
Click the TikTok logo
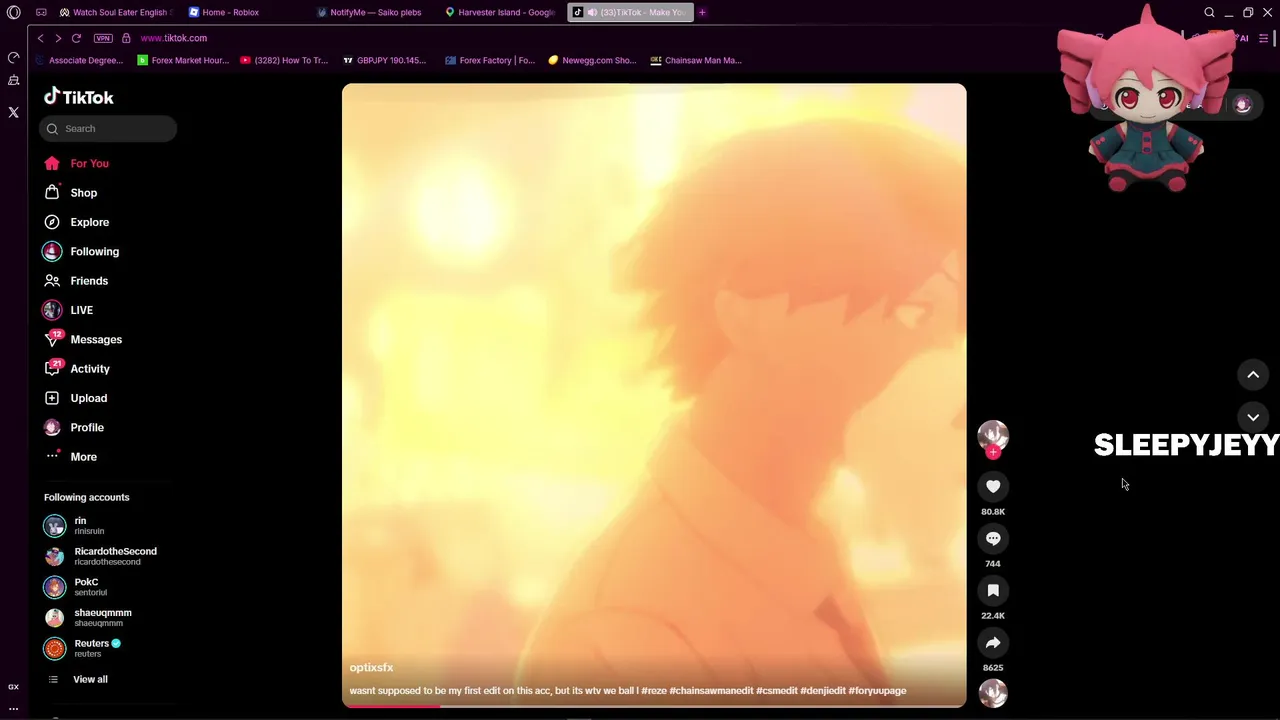click(79, 97)
